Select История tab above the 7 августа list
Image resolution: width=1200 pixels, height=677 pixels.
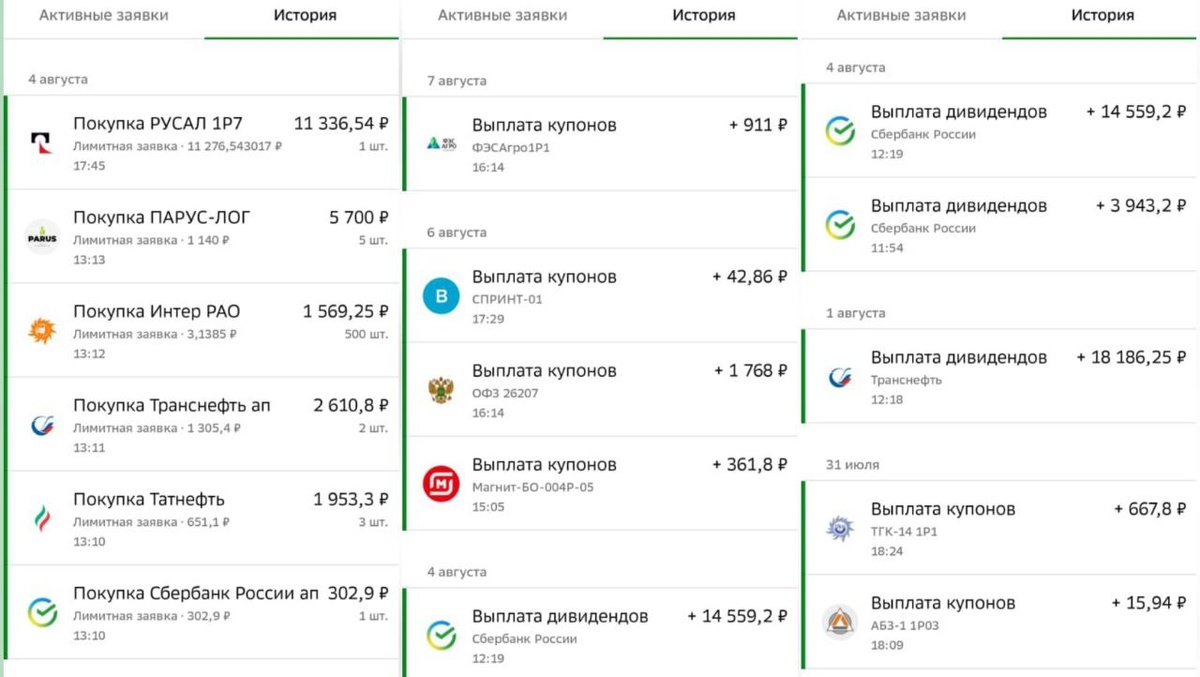[x=704, y=16]
